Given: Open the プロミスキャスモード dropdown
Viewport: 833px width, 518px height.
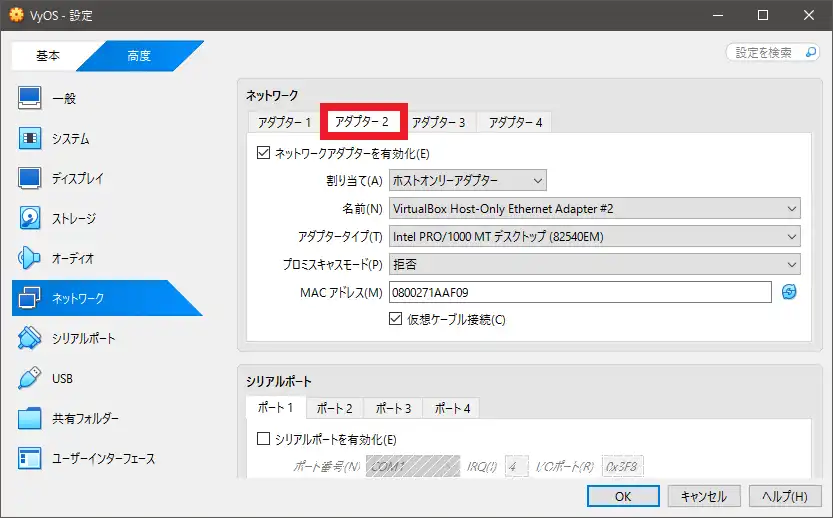Looking at the screenshot, I should [594, 264].
